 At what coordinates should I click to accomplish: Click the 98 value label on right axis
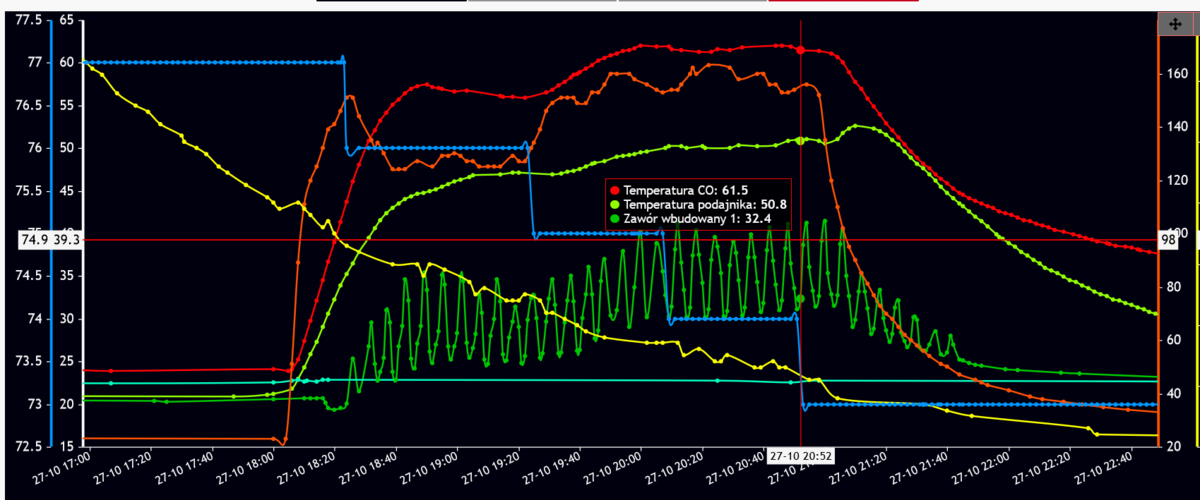(x=1166, y=240)
